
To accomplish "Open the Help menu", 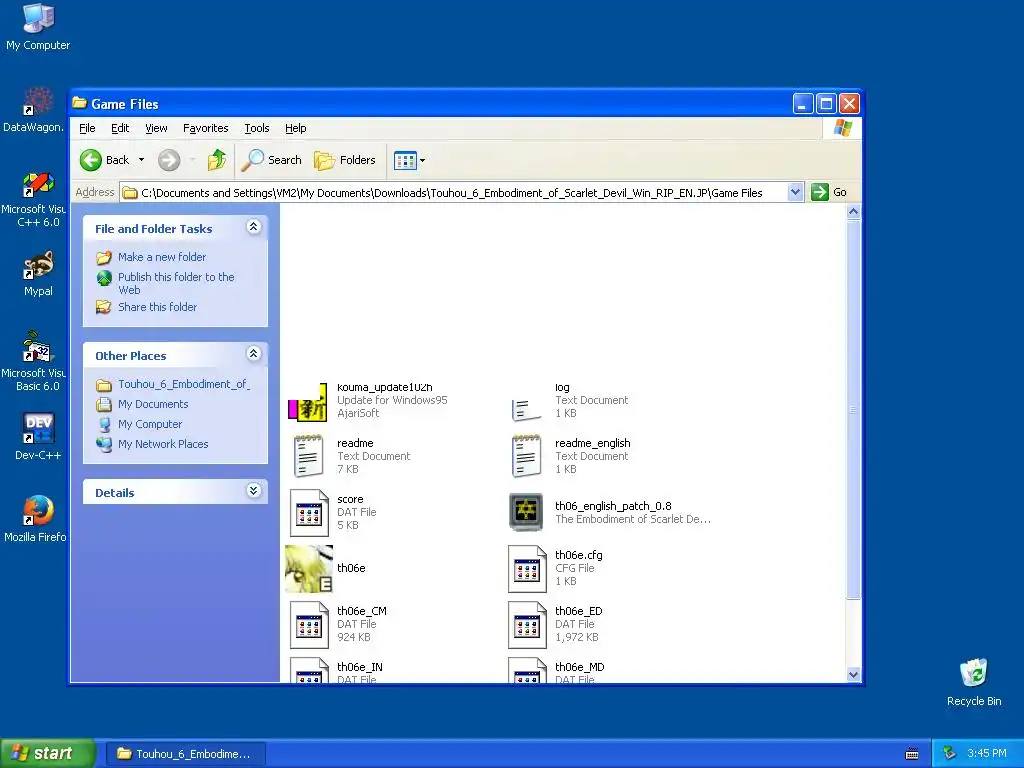I will [295, 128].
